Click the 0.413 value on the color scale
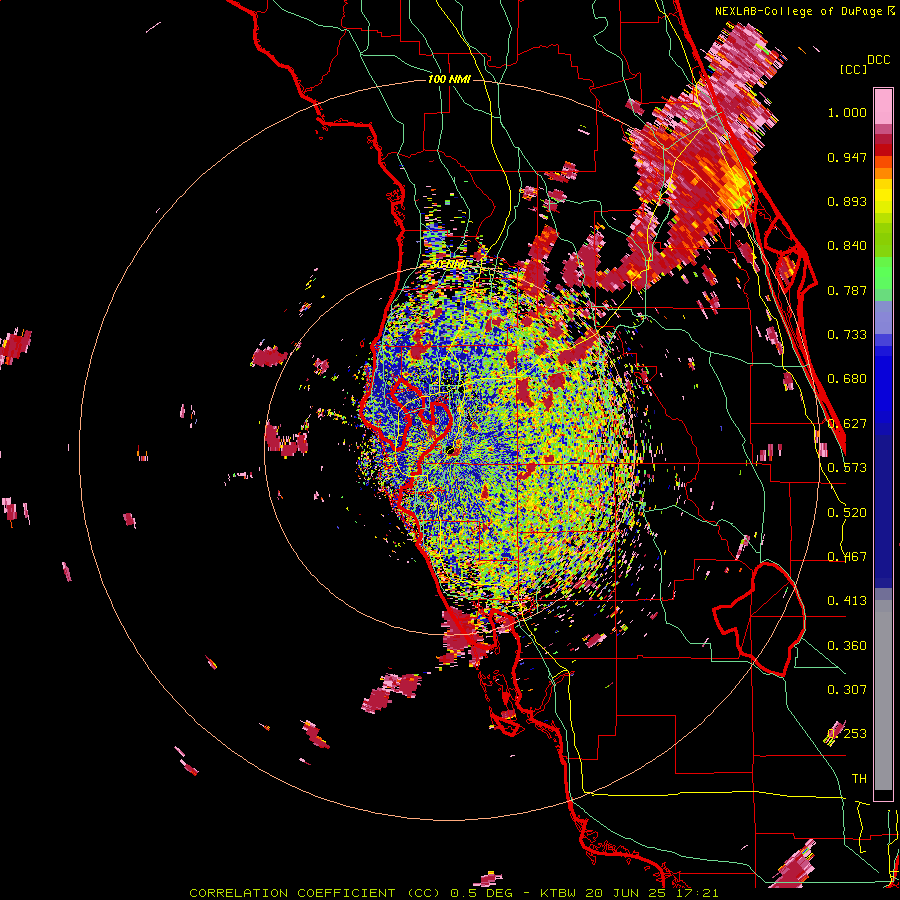 click(x=847, y=601)
